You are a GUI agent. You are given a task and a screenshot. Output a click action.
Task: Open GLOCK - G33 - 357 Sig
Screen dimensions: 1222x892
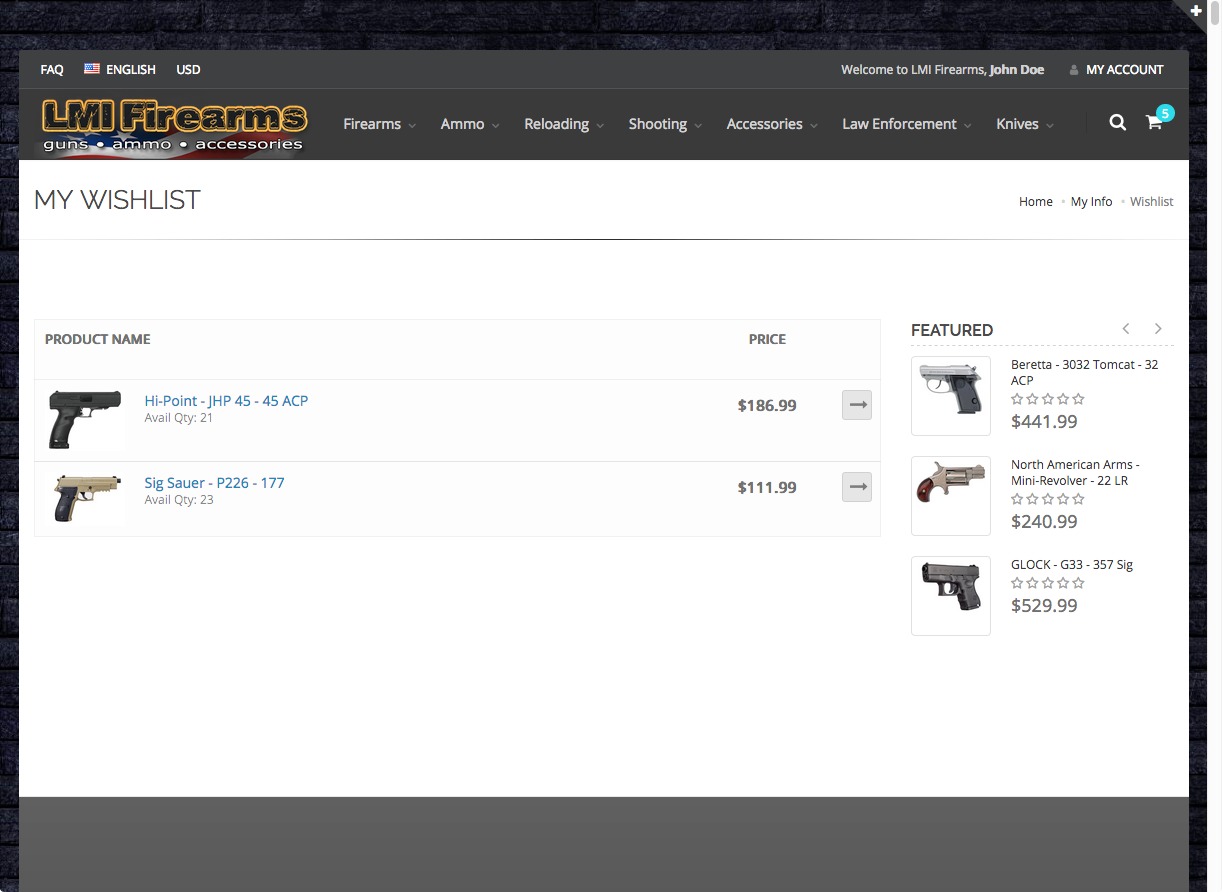coord(1072,564)
